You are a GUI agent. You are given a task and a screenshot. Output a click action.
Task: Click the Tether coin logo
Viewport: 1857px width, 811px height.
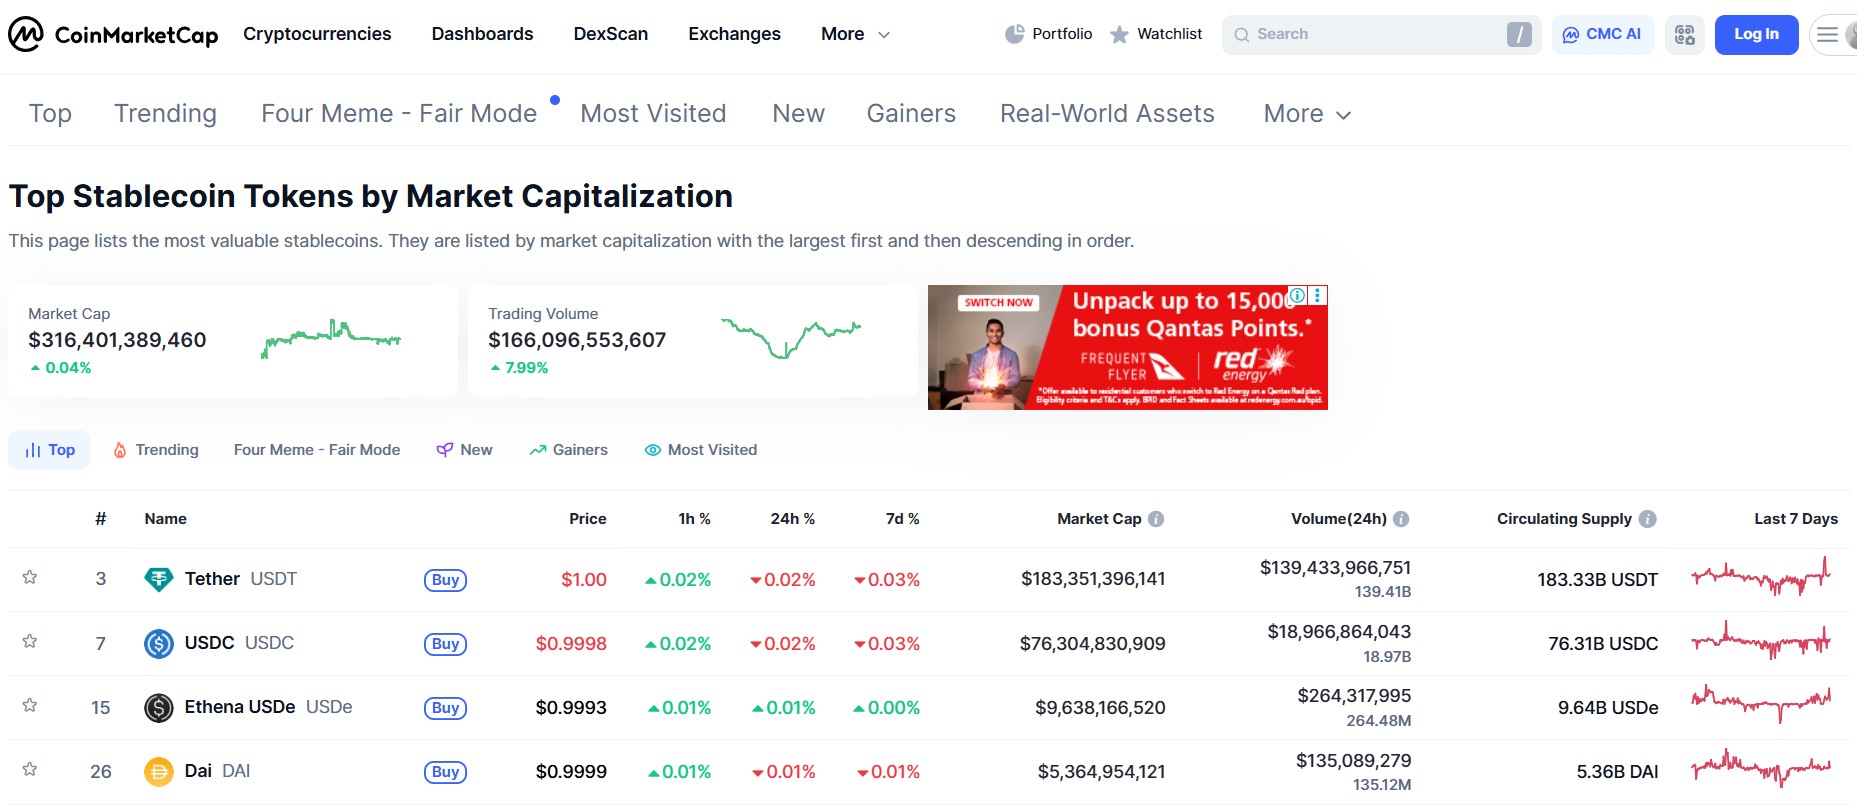[x=159, y=579]
